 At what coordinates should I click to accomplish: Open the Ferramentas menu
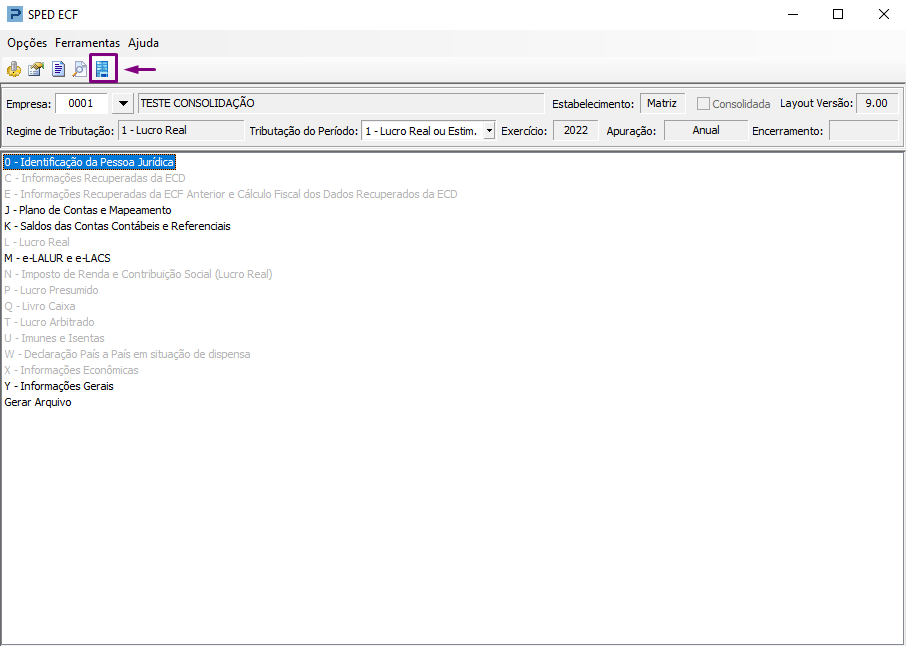pyautogui.click(x=87, y=43)
